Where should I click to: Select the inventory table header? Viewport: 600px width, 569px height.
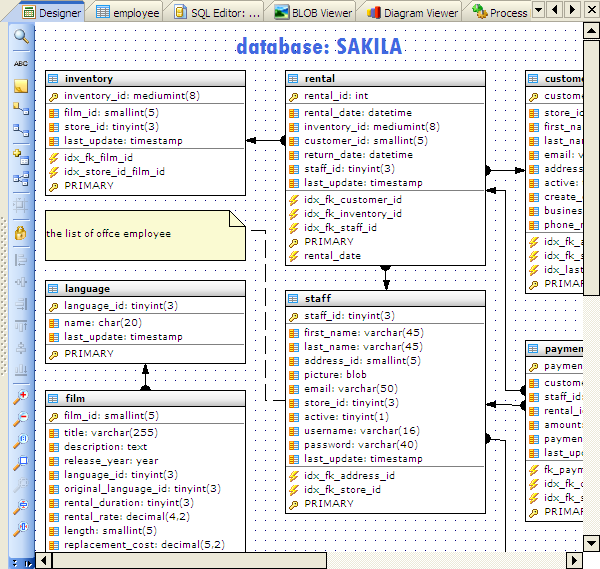tap(145, 78)
